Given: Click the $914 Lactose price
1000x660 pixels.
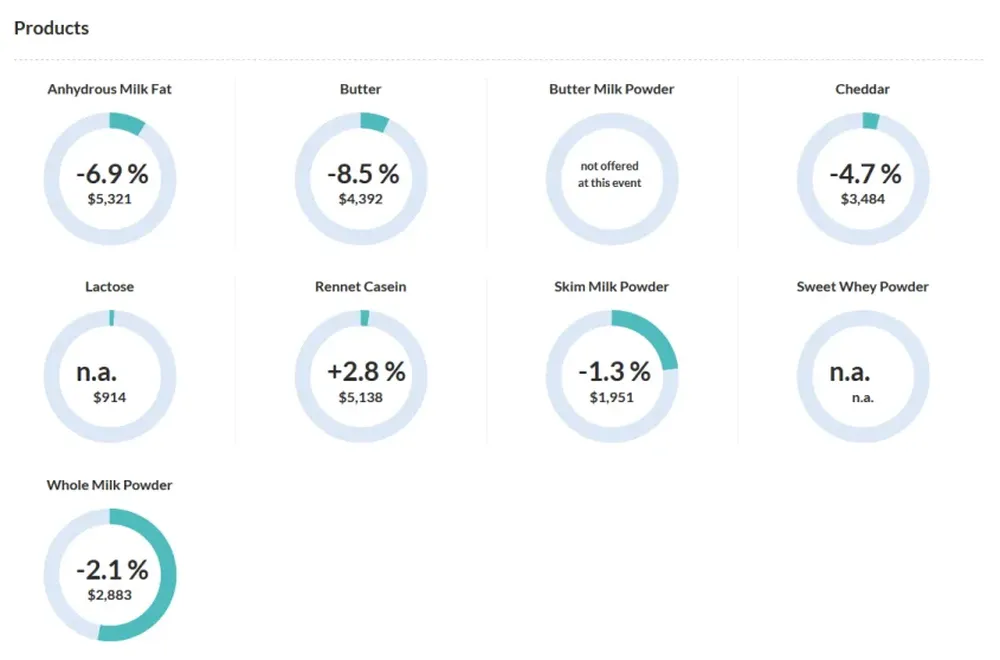Looking at the screenshot, I should [109, 397].
